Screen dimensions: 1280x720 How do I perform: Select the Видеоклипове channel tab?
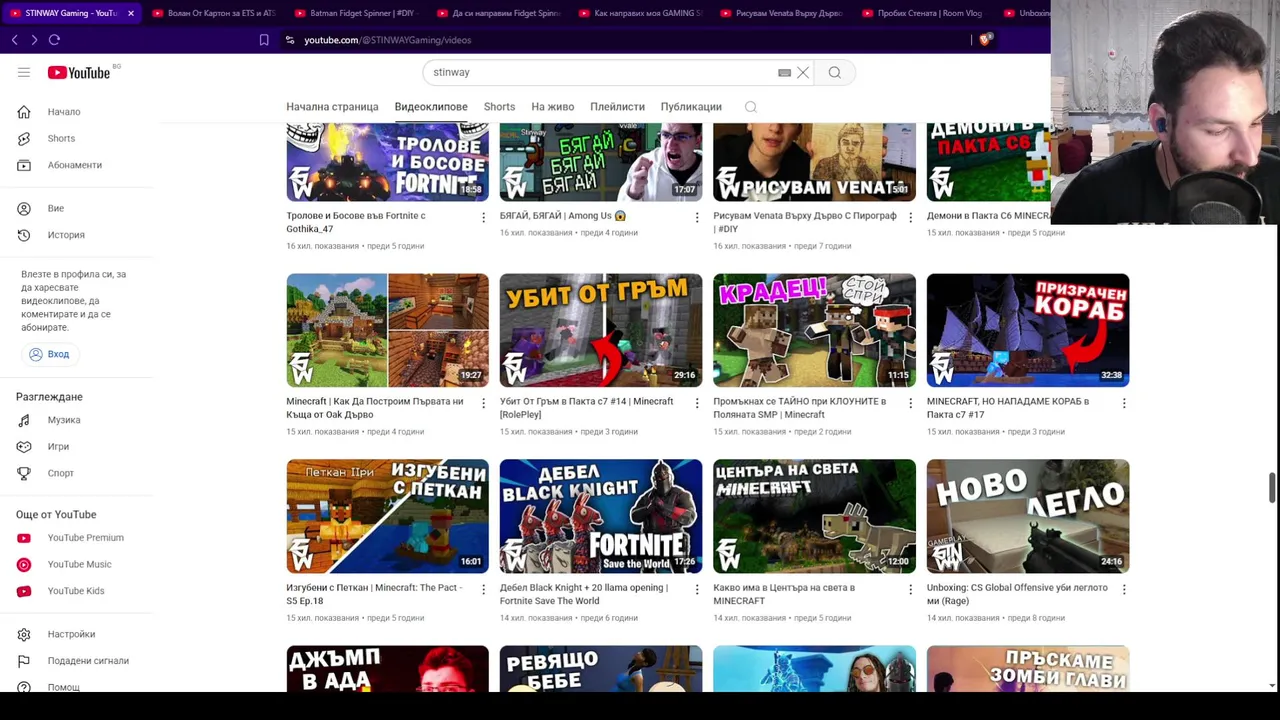coord(431,107)
